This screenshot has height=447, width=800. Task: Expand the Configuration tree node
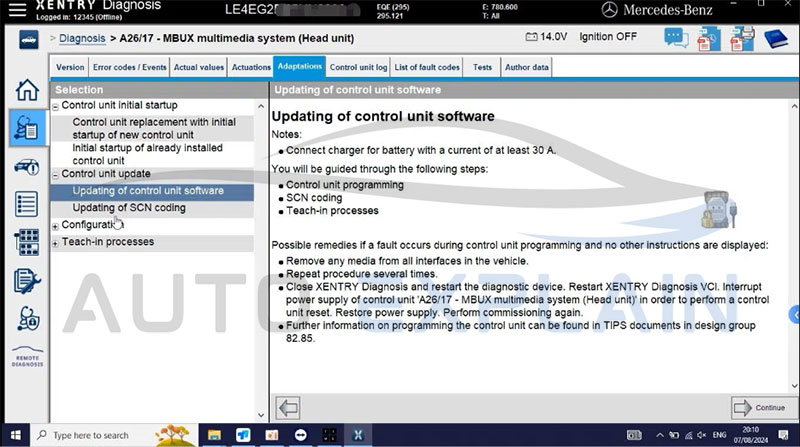(55, 226)
